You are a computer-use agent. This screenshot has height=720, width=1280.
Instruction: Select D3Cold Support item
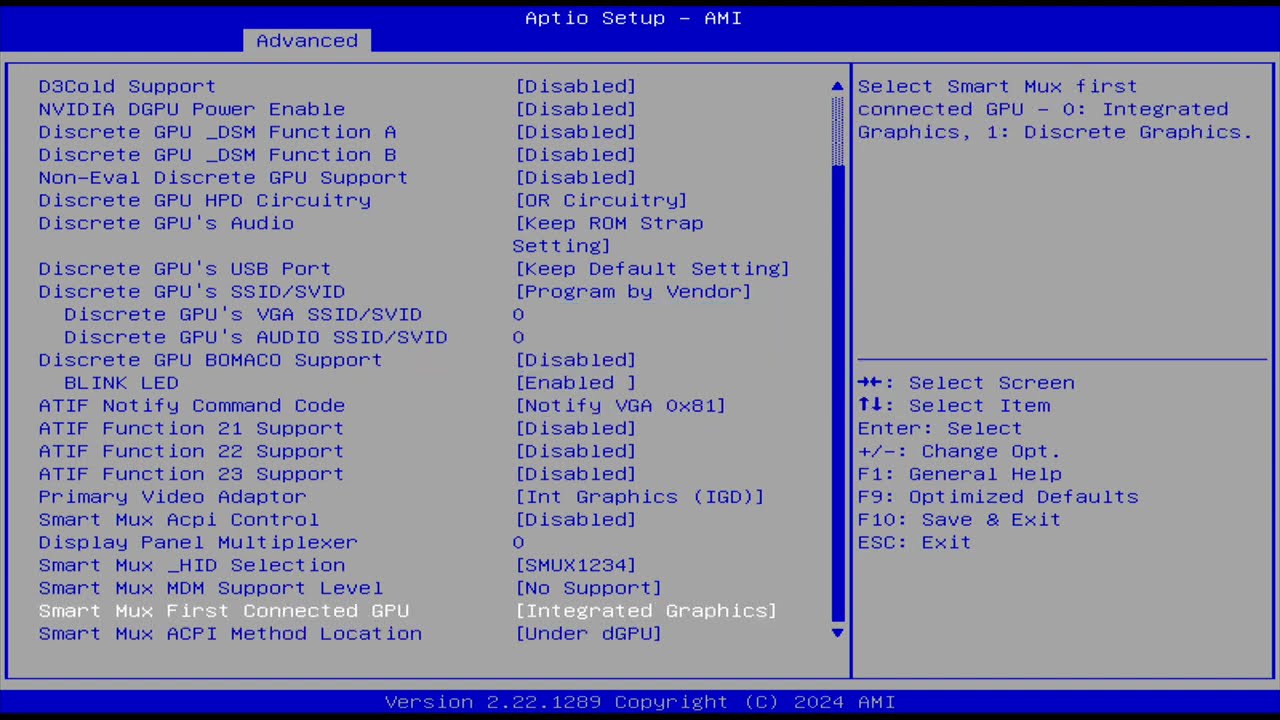point(127,86)
